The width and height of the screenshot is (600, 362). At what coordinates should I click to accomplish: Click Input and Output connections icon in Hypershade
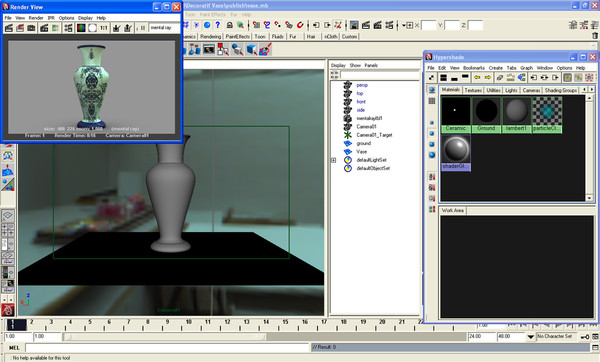[x=545, y=78]
